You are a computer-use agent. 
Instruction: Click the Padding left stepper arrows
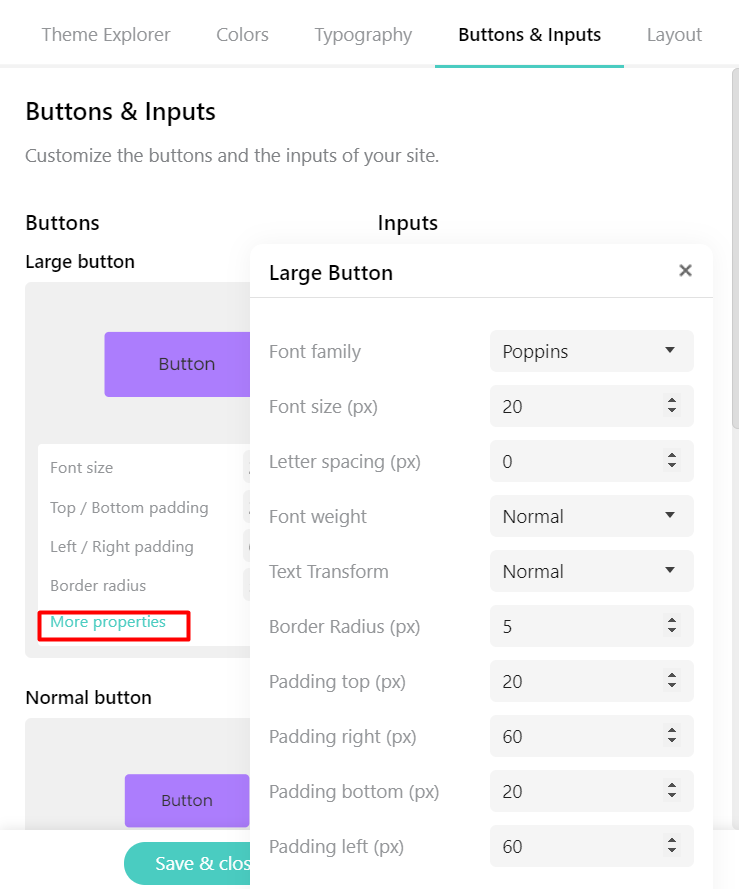point(672,847)
